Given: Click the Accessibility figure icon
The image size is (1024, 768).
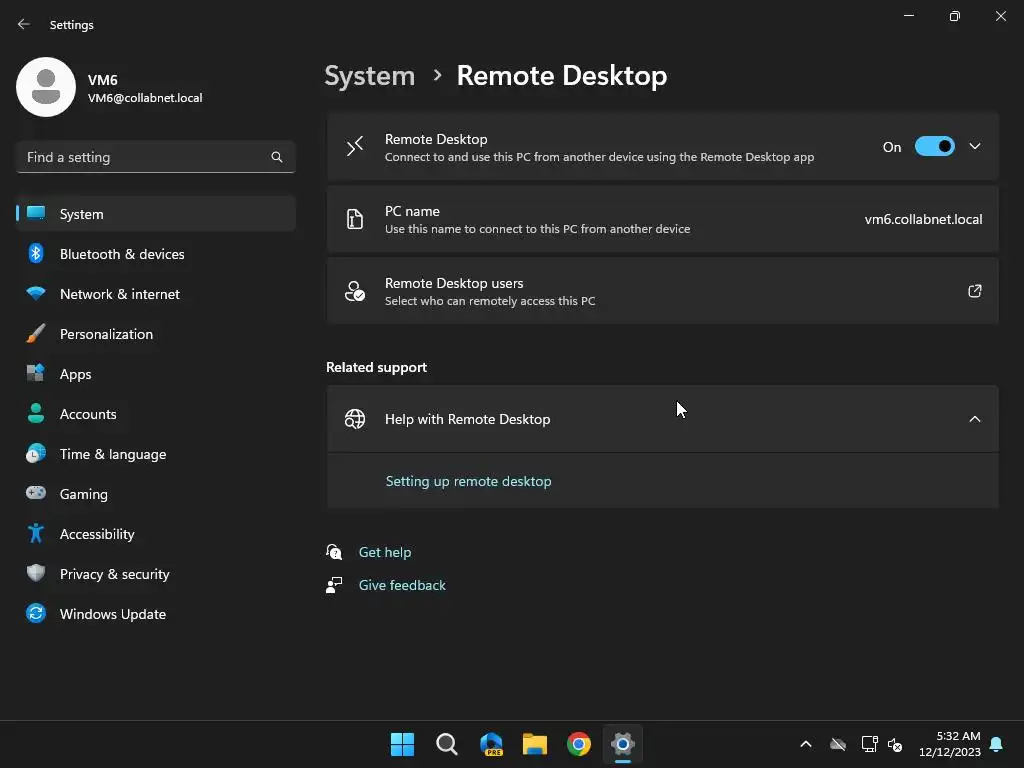Looking at the screenshot, I should (x=36, y=534).
